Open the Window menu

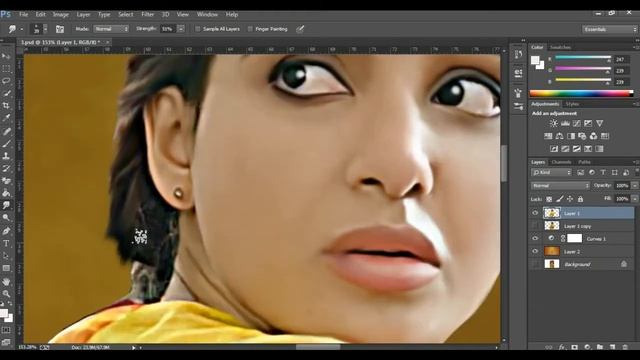[207, 15]
